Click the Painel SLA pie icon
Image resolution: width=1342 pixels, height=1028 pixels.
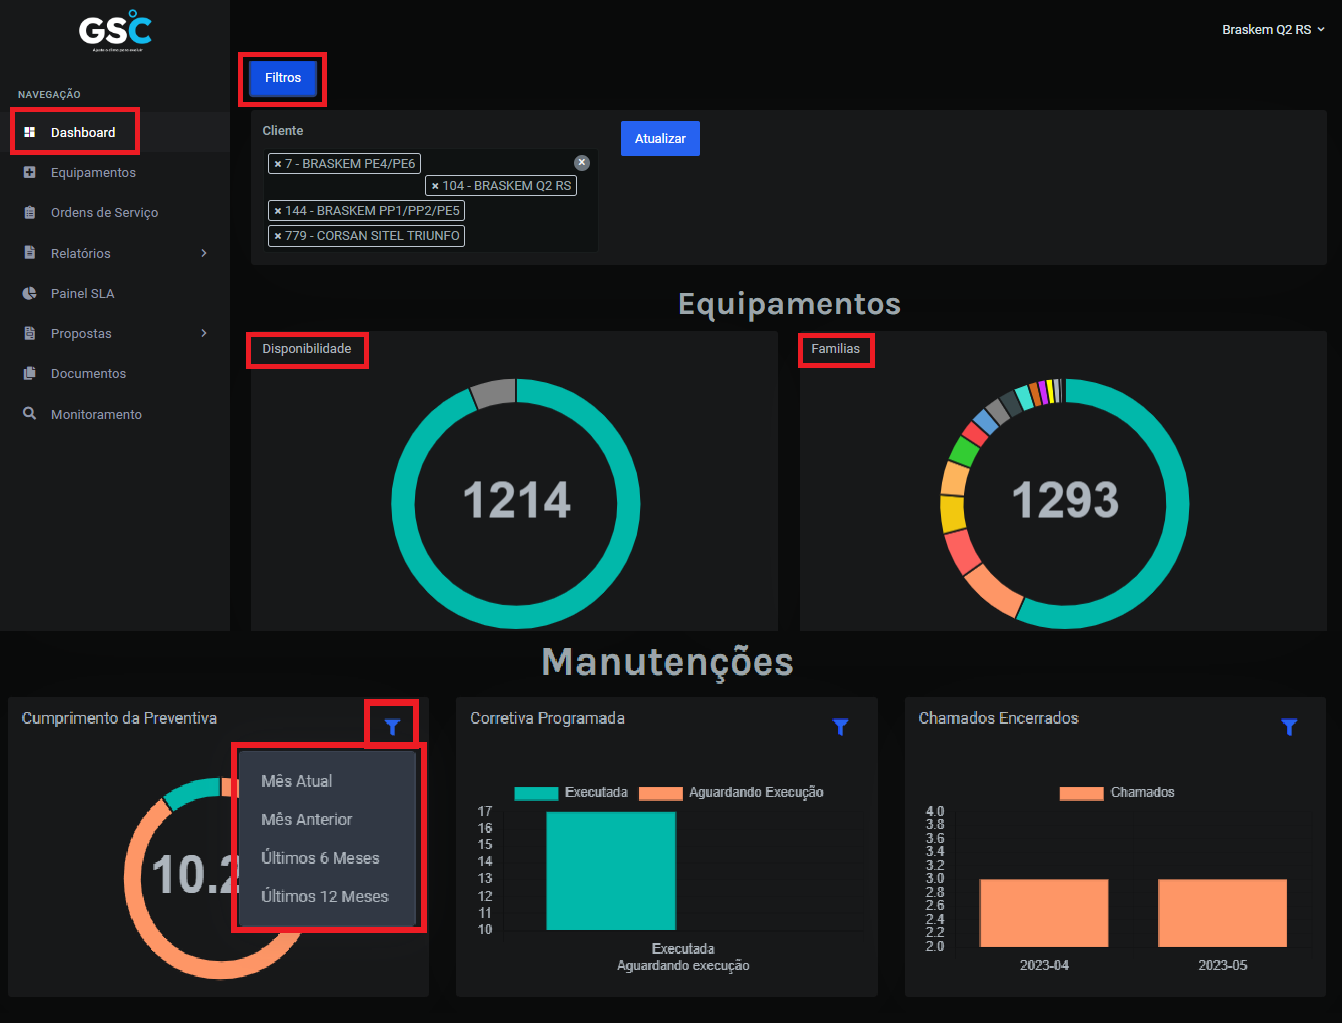30,293
